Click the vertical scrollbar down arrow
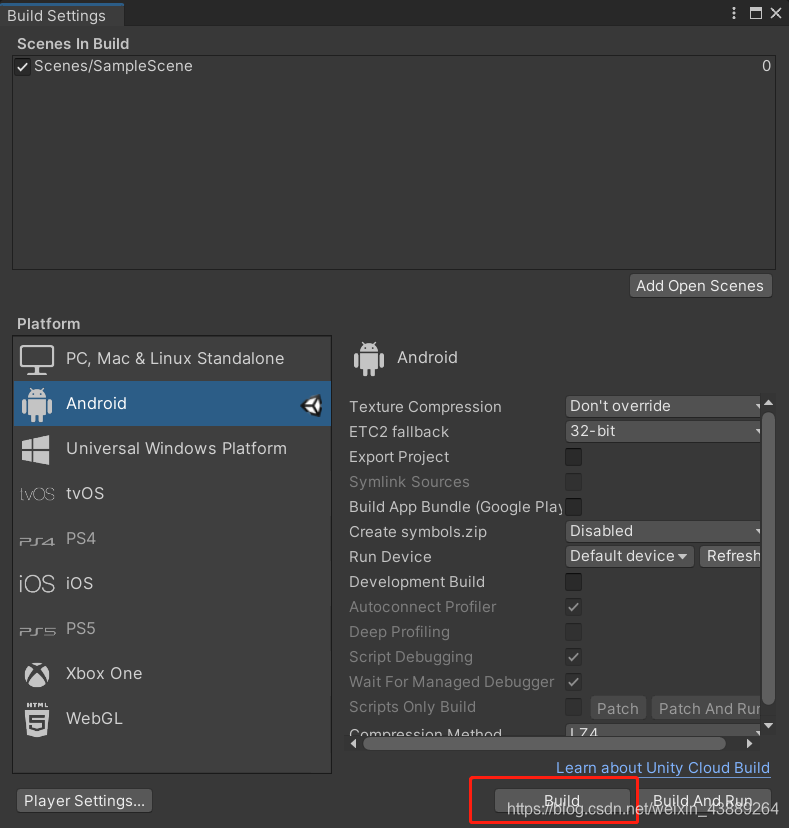This screenshot has height=828, width=789. (x=769, y=726)
